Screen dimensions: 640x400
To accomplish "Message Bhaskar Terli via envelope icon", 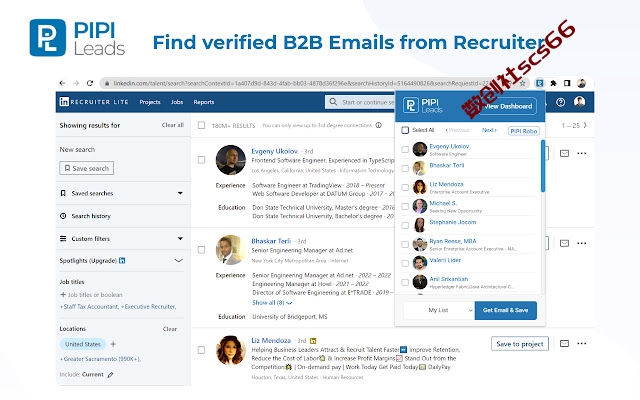I will [x=564, y=243].
